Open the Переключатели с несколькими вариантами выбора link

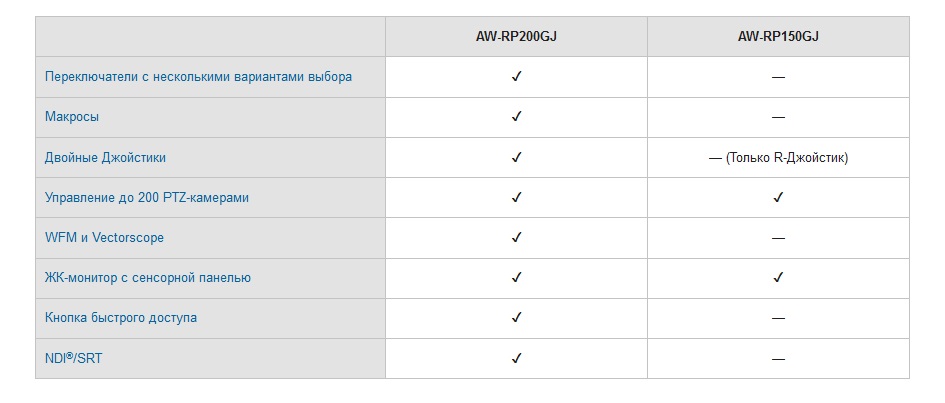198,77
